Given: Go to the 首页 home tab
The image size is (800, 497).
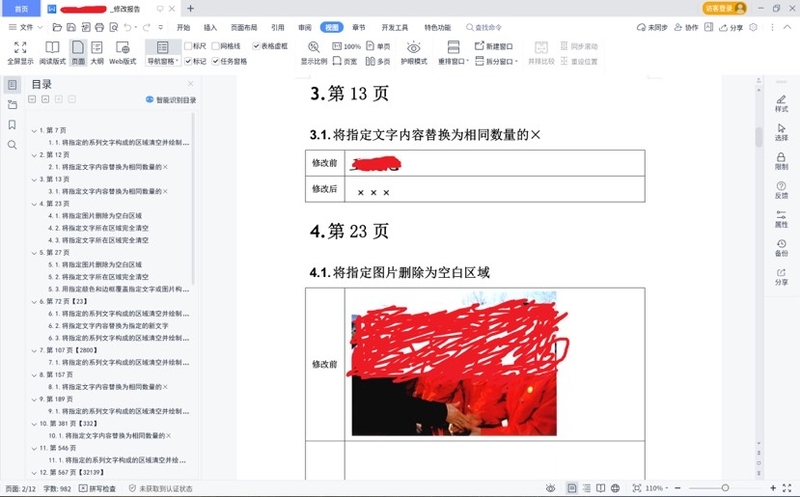Looking at the screenshot, I should click(20, 9).
